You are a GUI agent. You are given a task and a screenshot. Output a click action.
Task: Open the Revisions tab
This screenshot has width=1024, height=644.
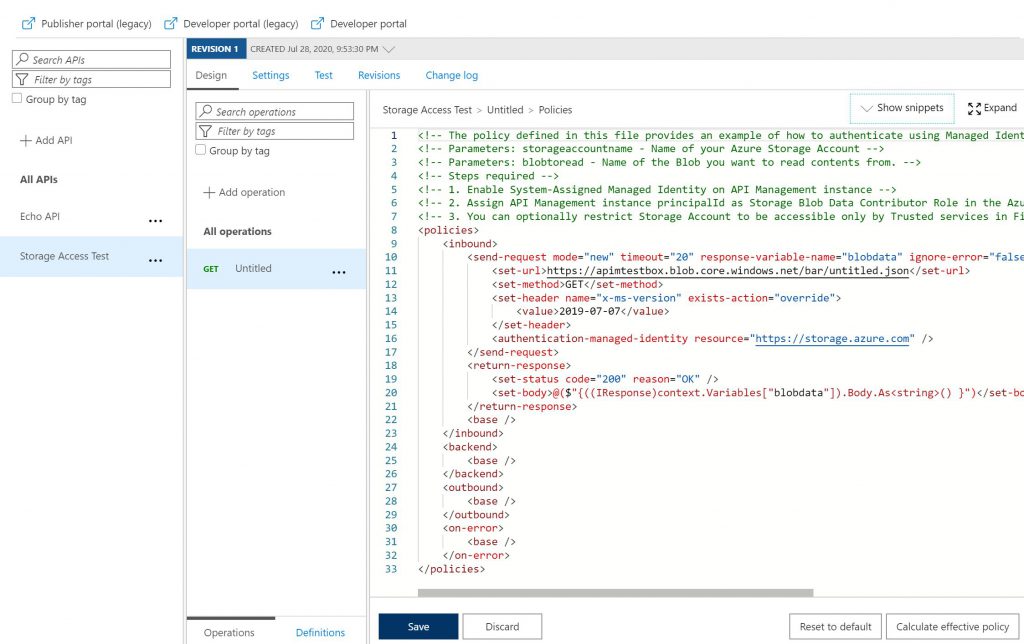point(379,75)
